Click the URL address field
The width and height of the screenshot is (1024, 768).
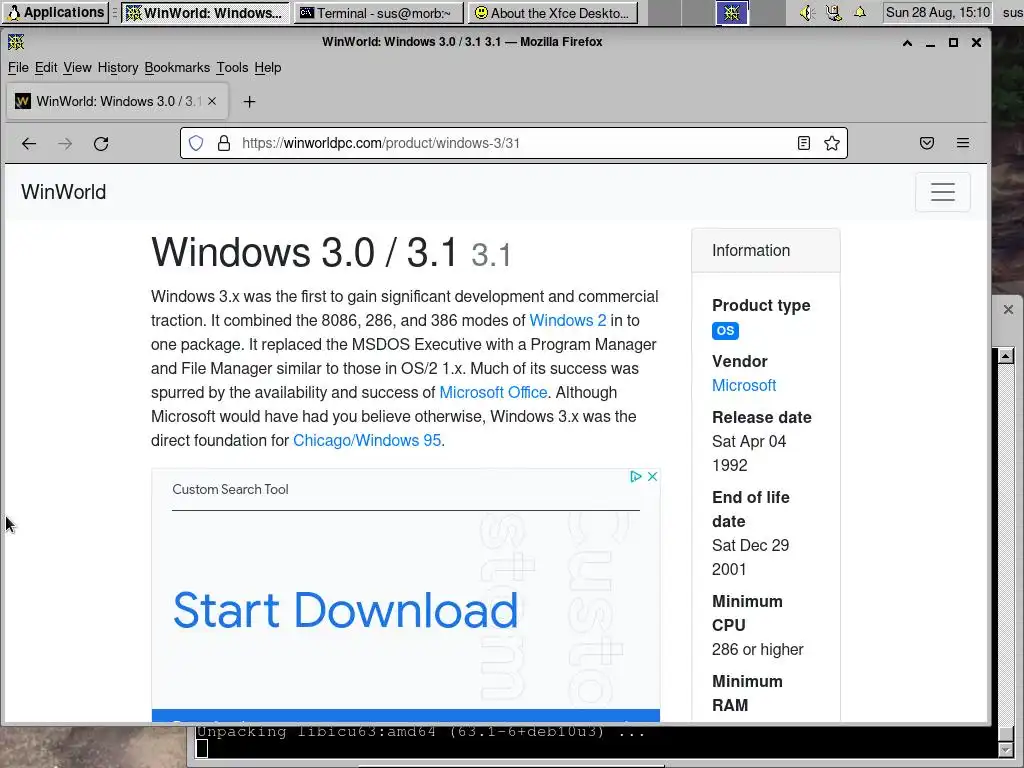pos(516,143)
